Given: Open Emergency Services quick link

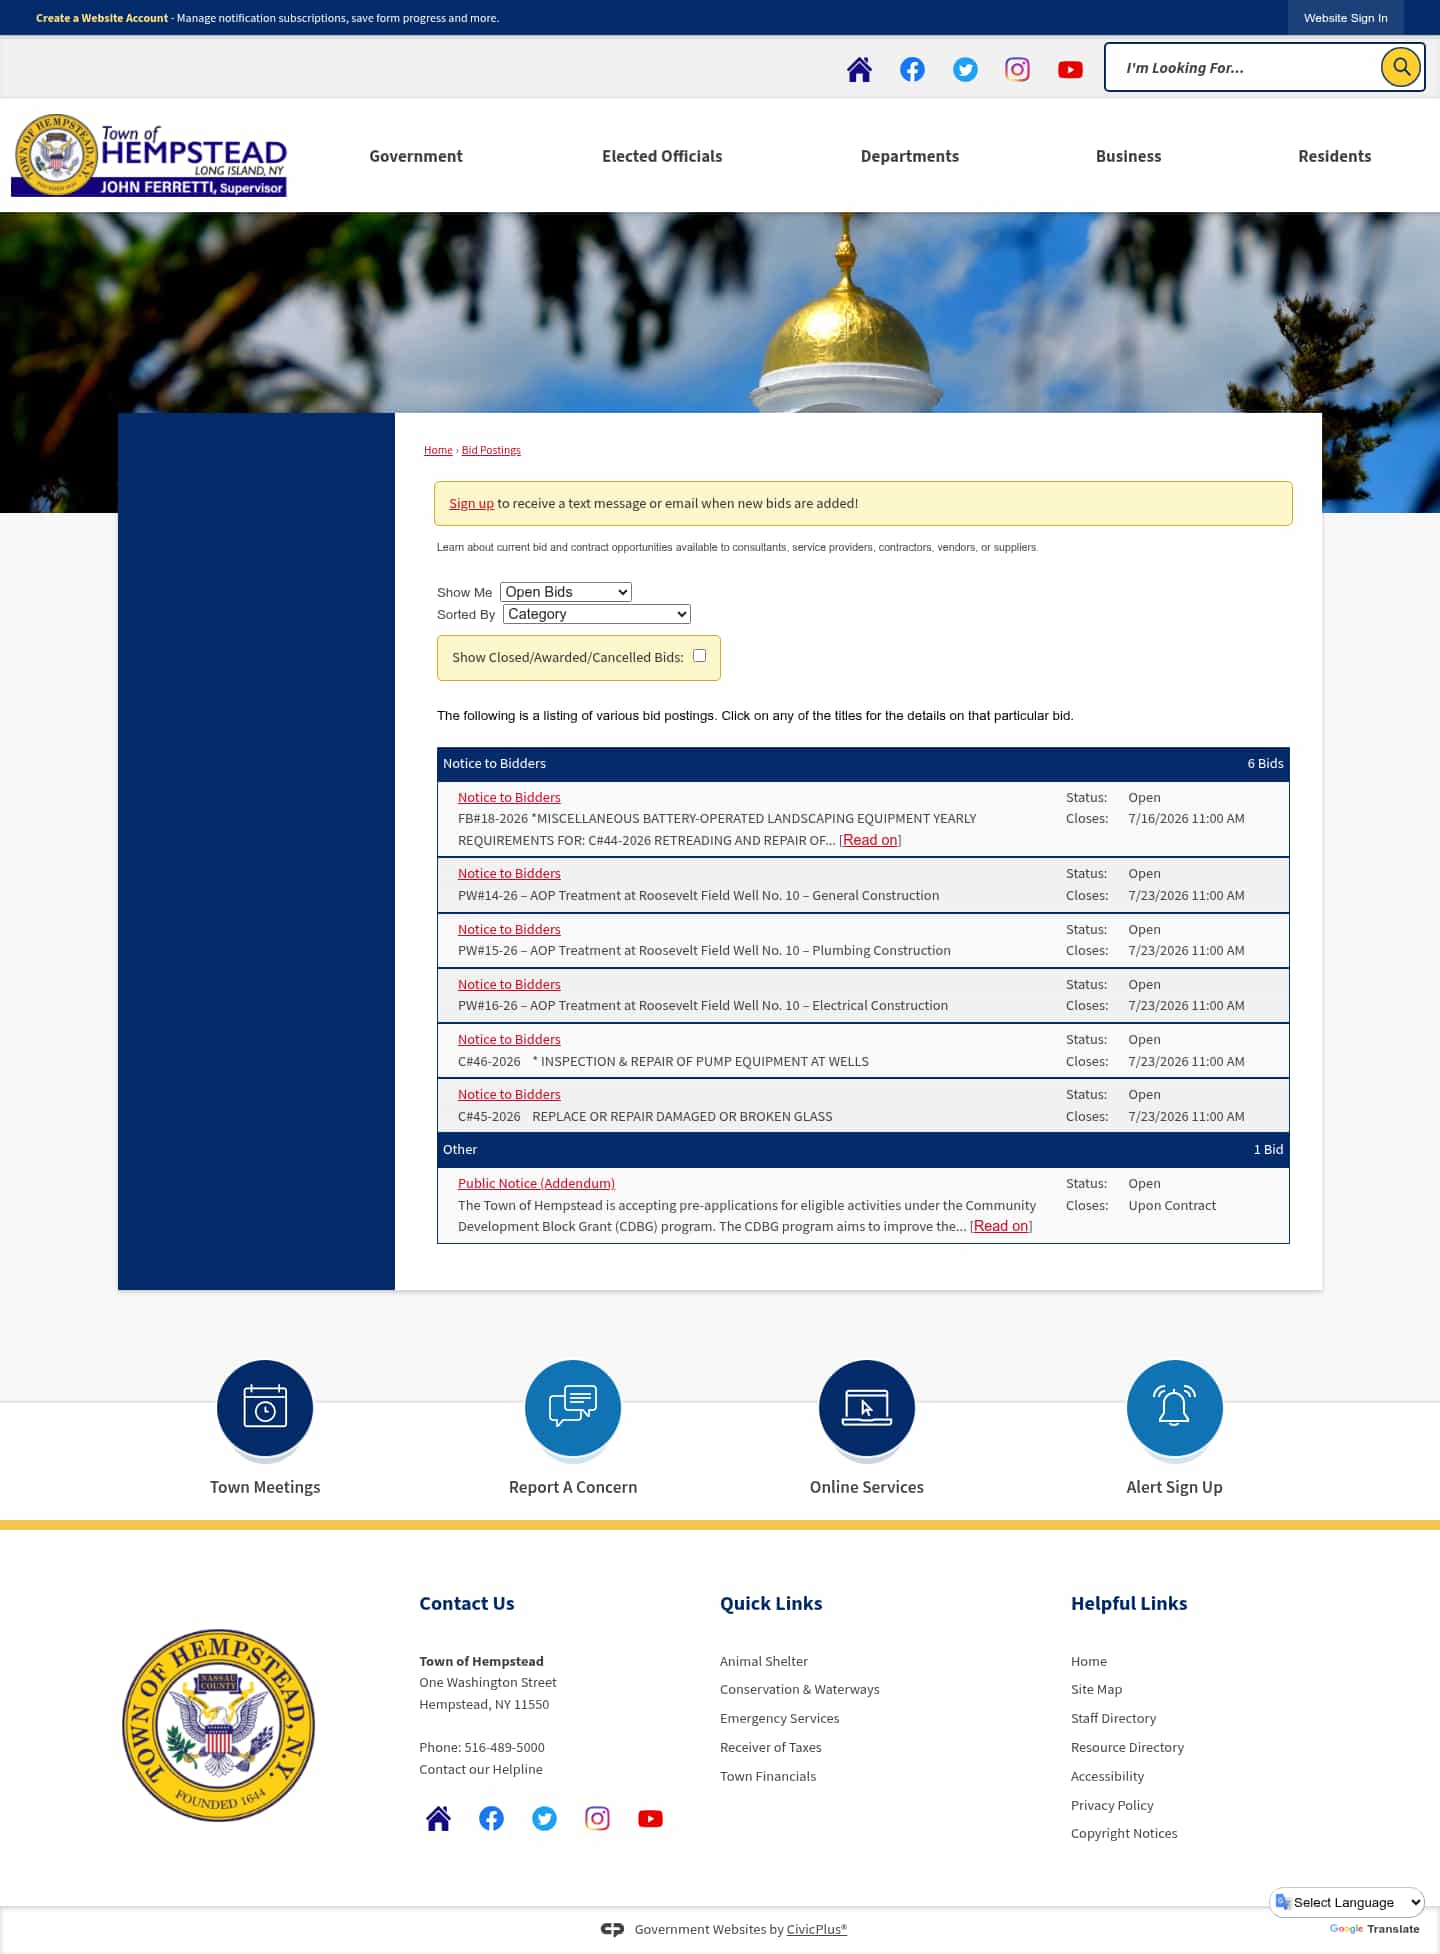Looking at the screenshot, I should pos(780,1718).
